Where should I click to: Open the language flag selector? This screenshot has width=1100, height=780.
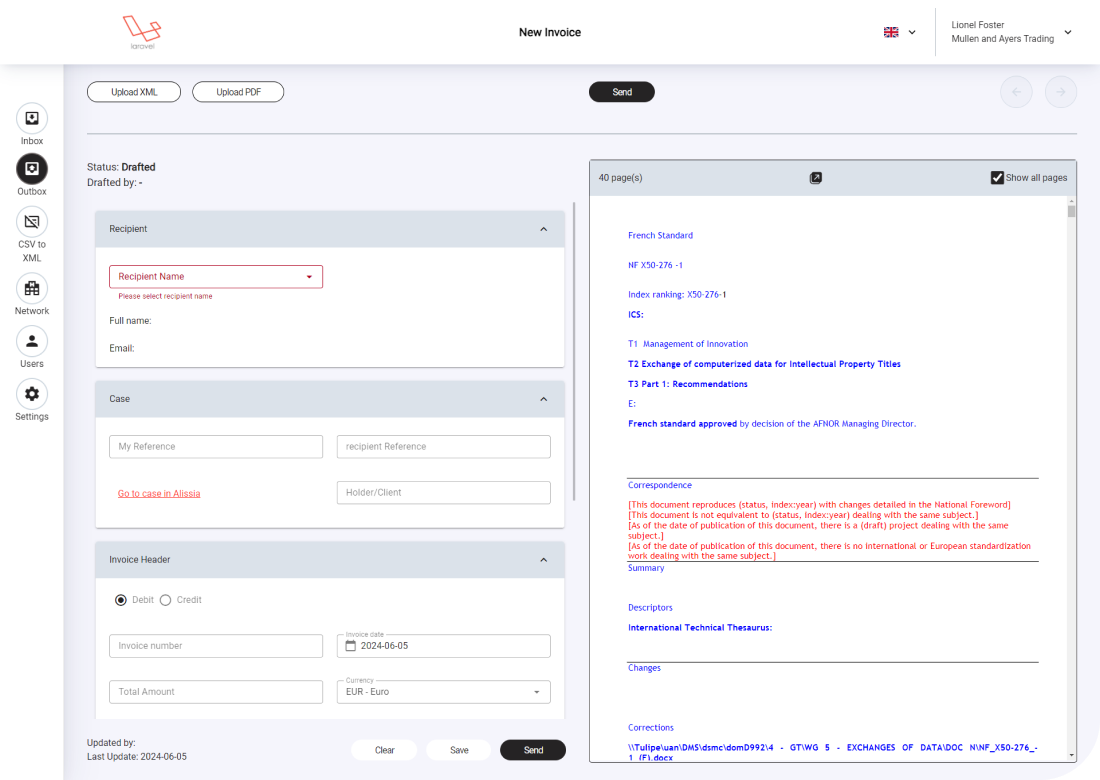click(x=899, y=32)
